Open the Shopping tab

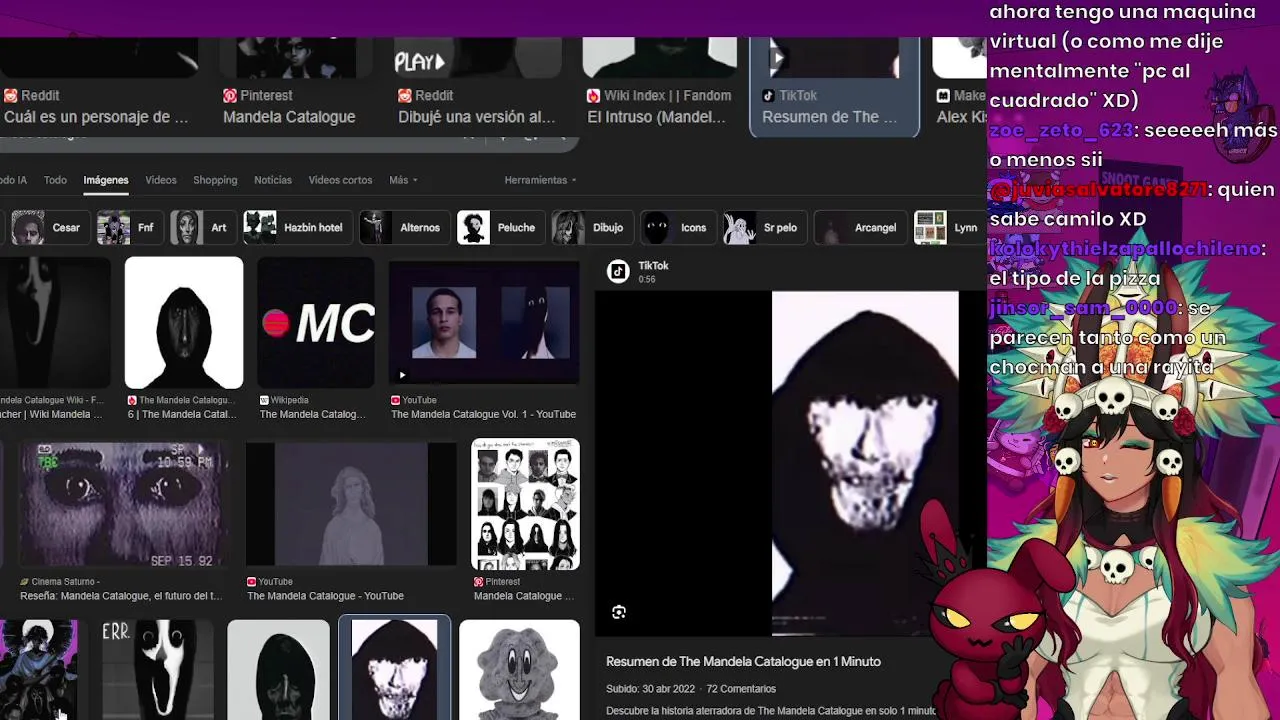(215, 180)
